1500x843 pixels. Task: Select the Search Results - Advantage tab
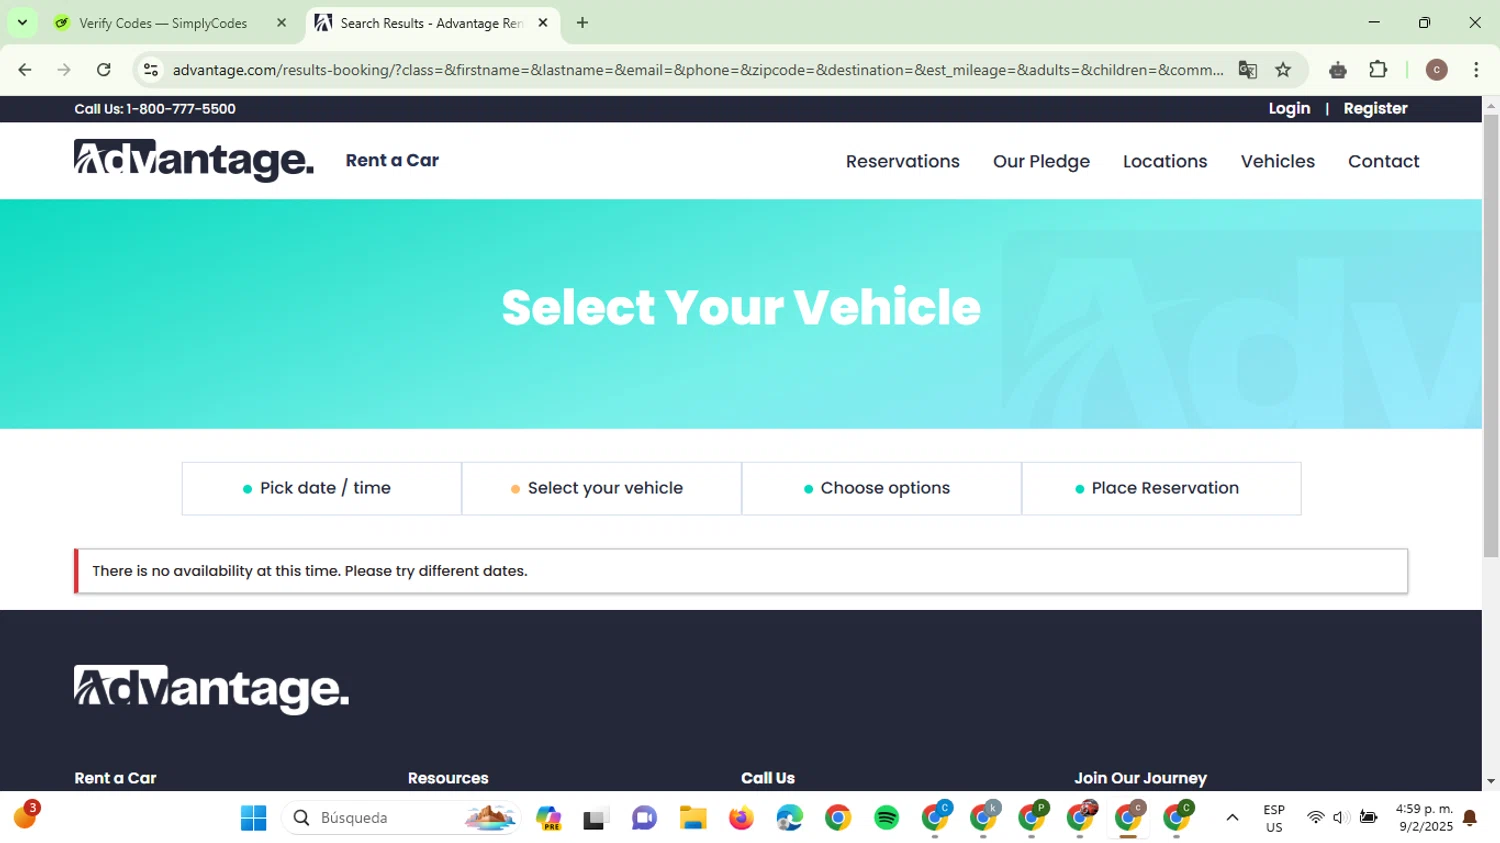click(431, 23)
